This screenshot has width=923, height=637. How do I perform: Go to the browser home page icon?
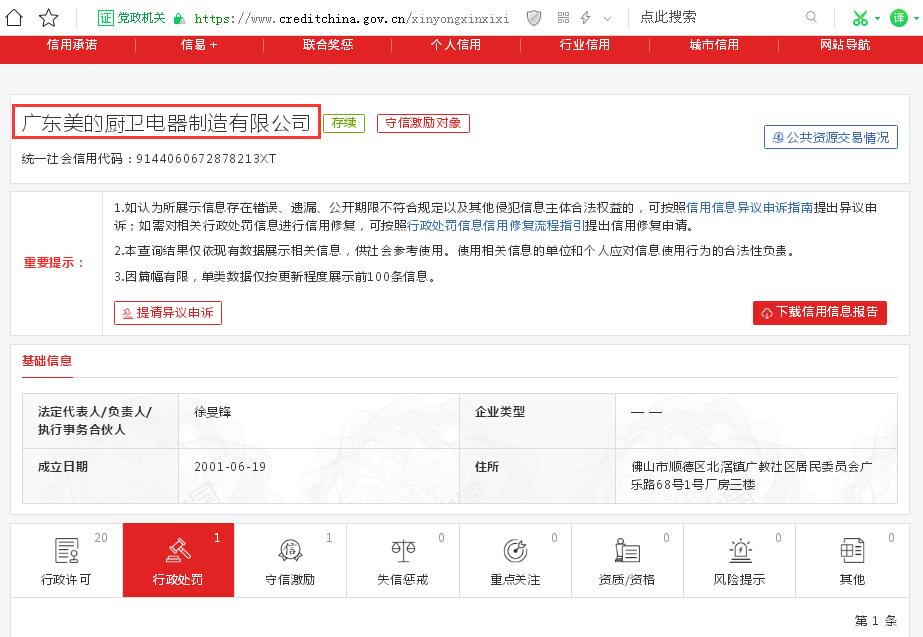(14, 18)
